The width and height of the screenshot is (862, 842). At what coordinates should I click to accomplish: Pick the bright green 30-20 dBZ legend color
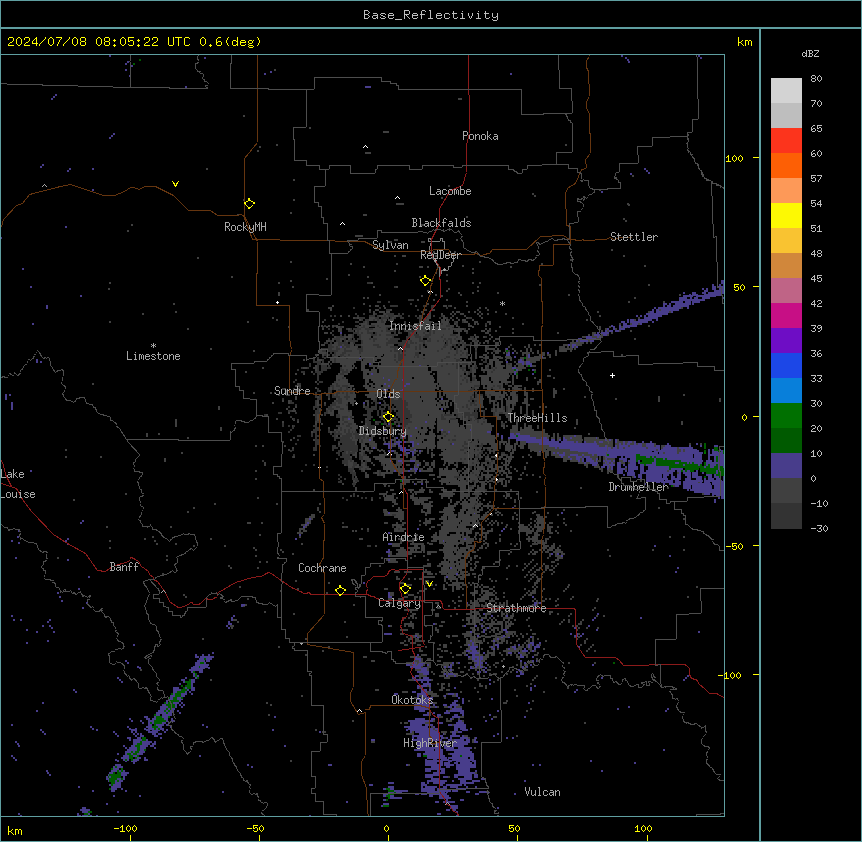(786, 416)
